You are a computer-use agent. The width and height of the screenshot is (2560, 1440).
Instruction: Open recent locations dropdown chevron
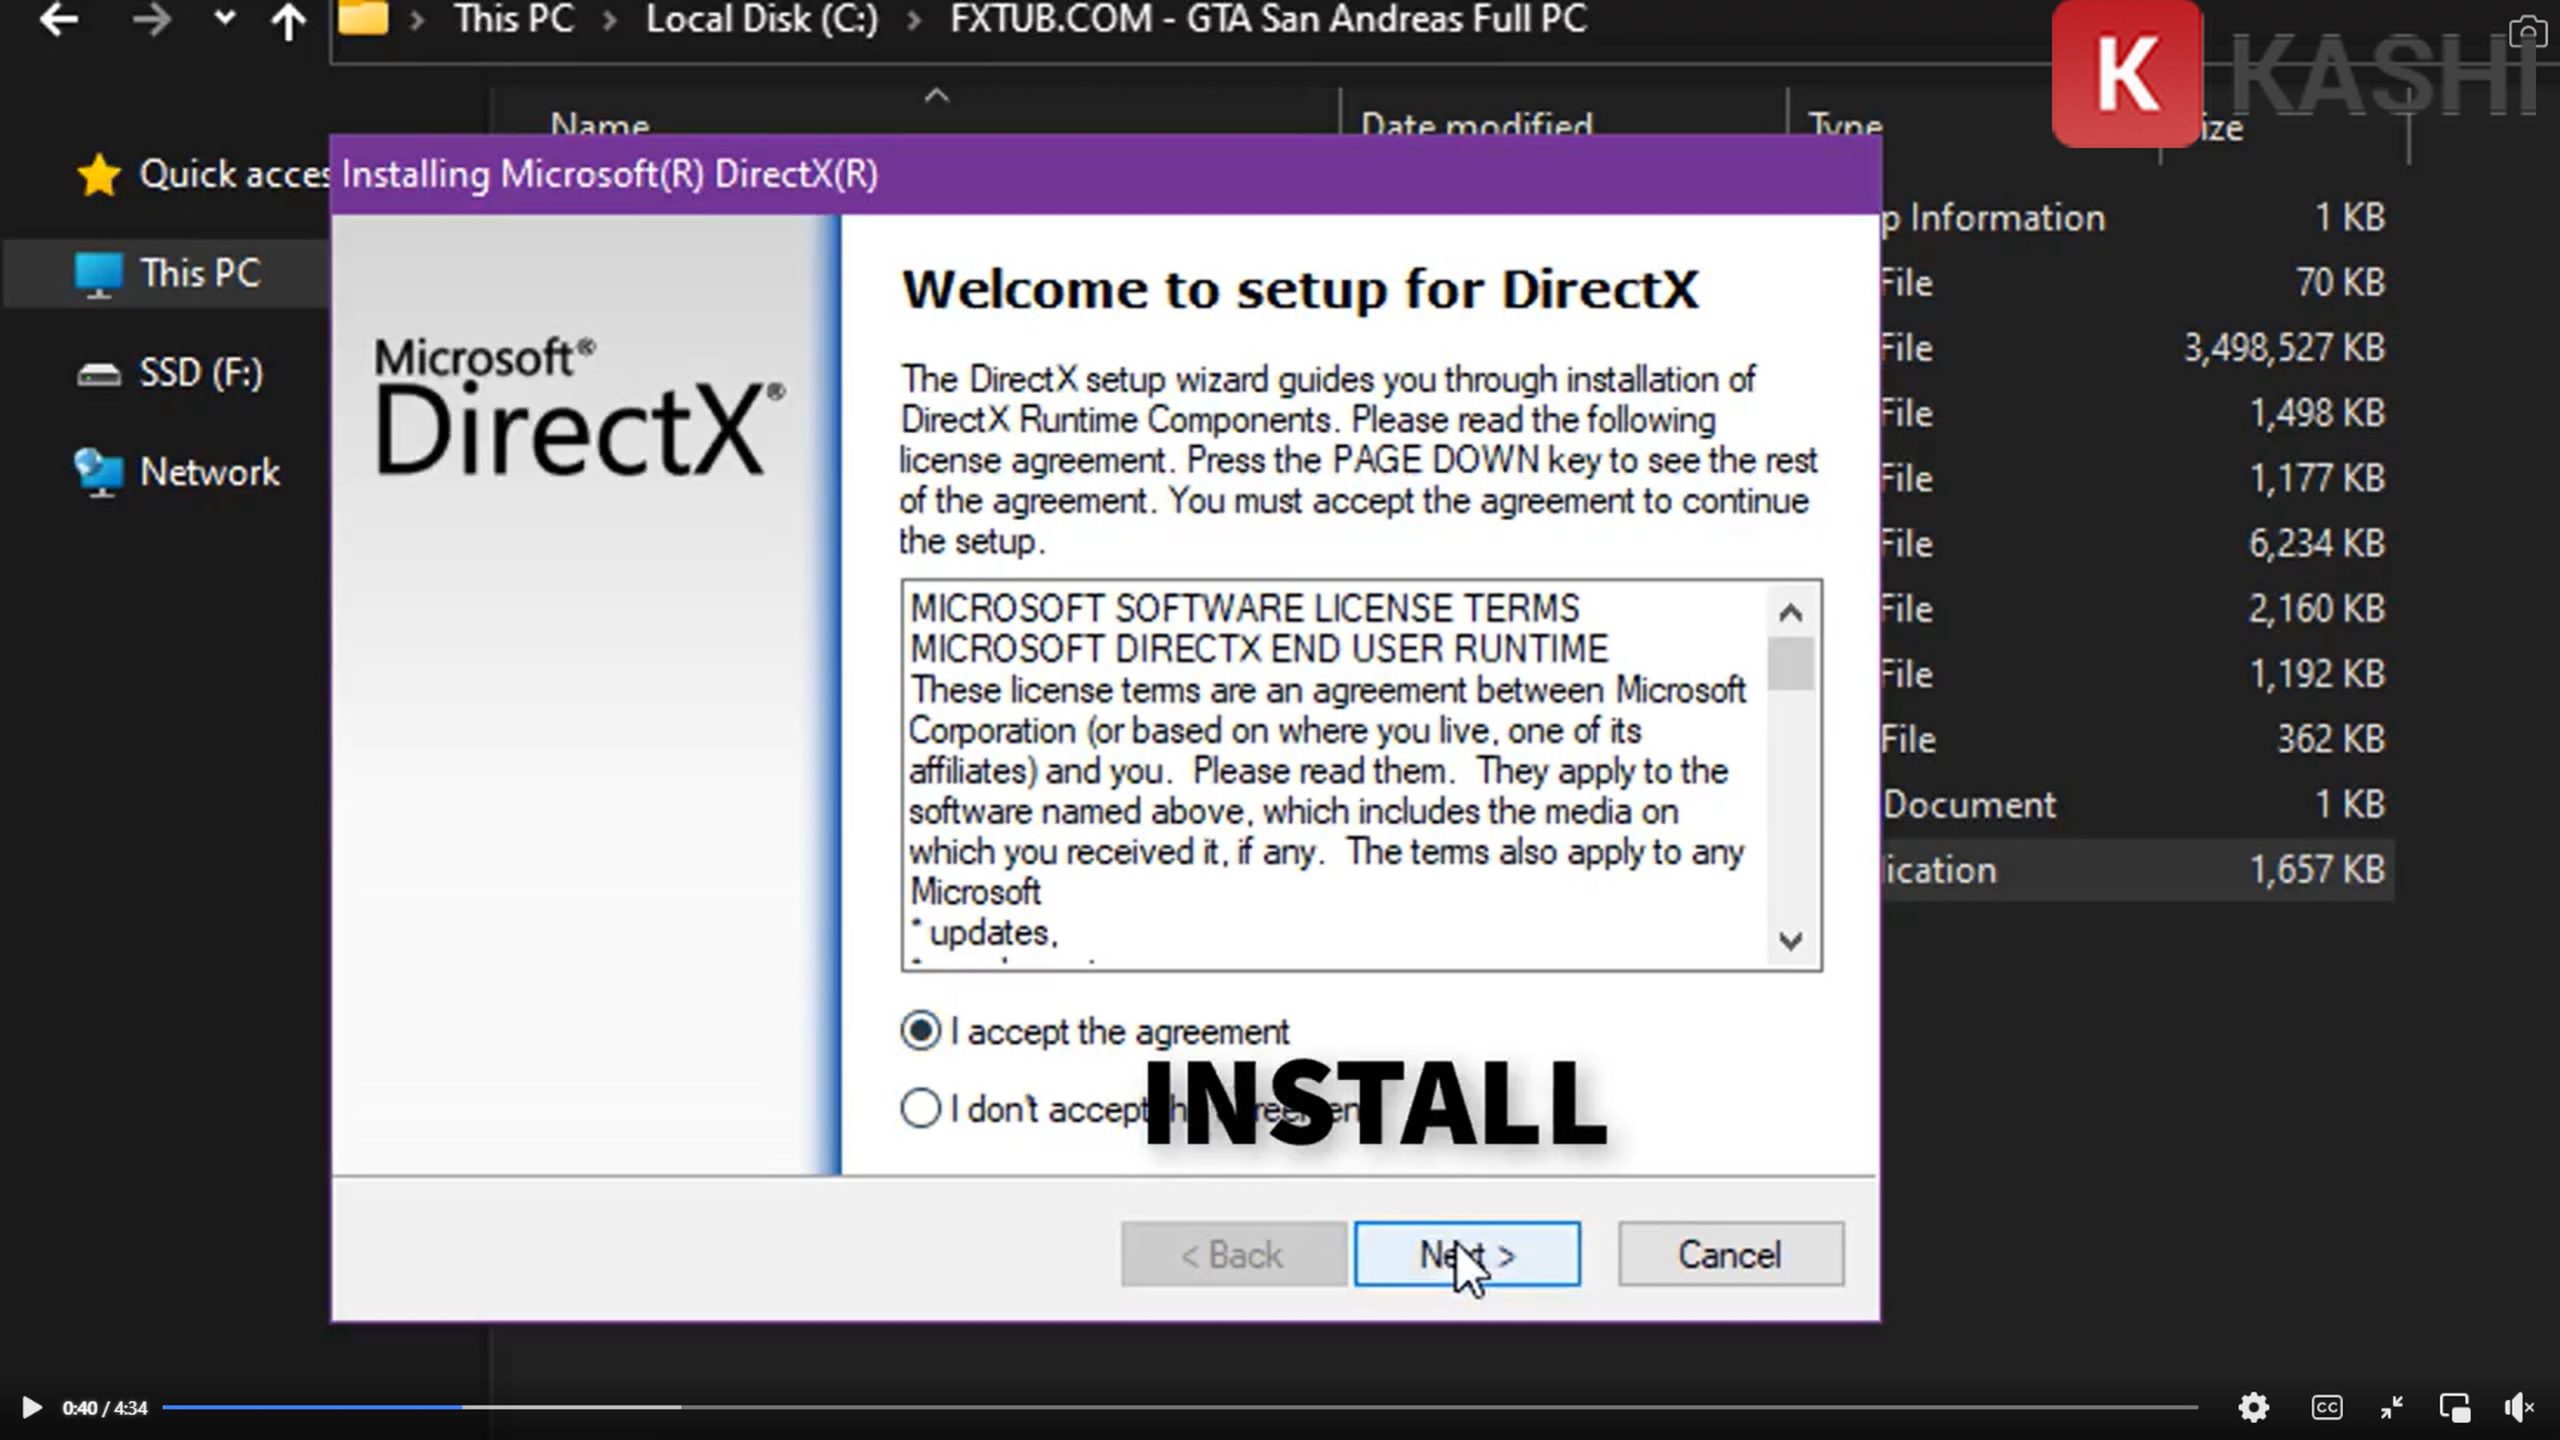(225, 18)
